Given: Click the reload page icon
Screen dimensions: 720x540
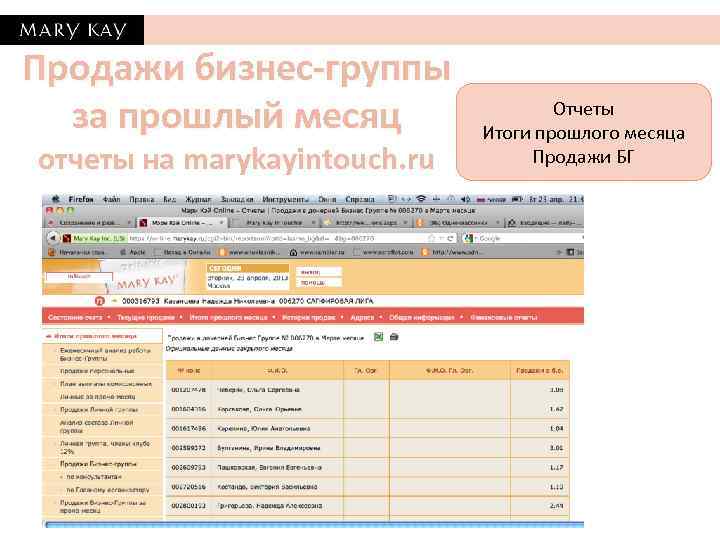Looking at the screenshot, I should [450, 238].
